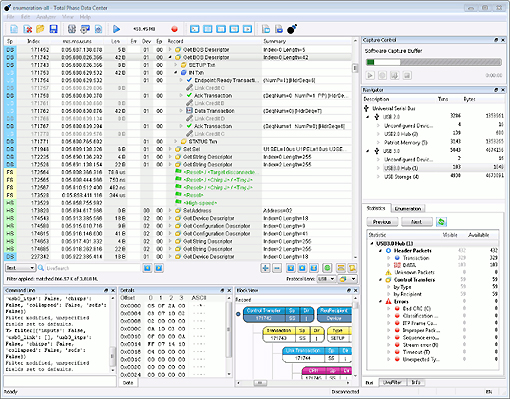
Task: Collapse the USB 2.0 navigator node
Action: 368,117
